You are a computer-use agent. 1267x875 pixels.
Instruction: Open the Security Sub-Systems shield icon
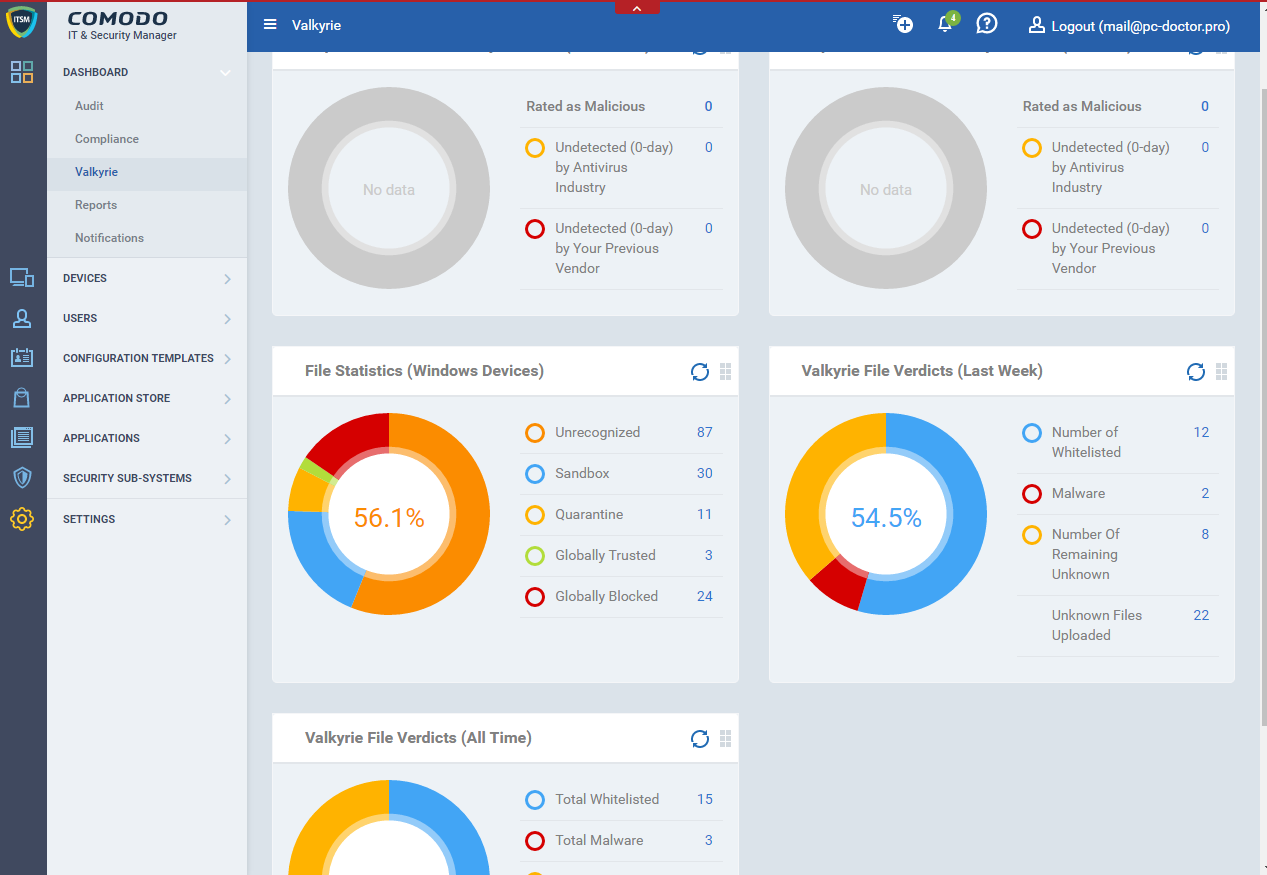(x=22, y=478)
